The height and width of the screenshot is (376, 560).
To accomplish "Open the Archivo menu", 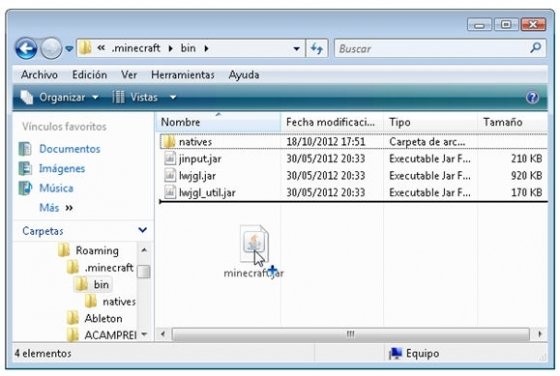I will [39, 75].
